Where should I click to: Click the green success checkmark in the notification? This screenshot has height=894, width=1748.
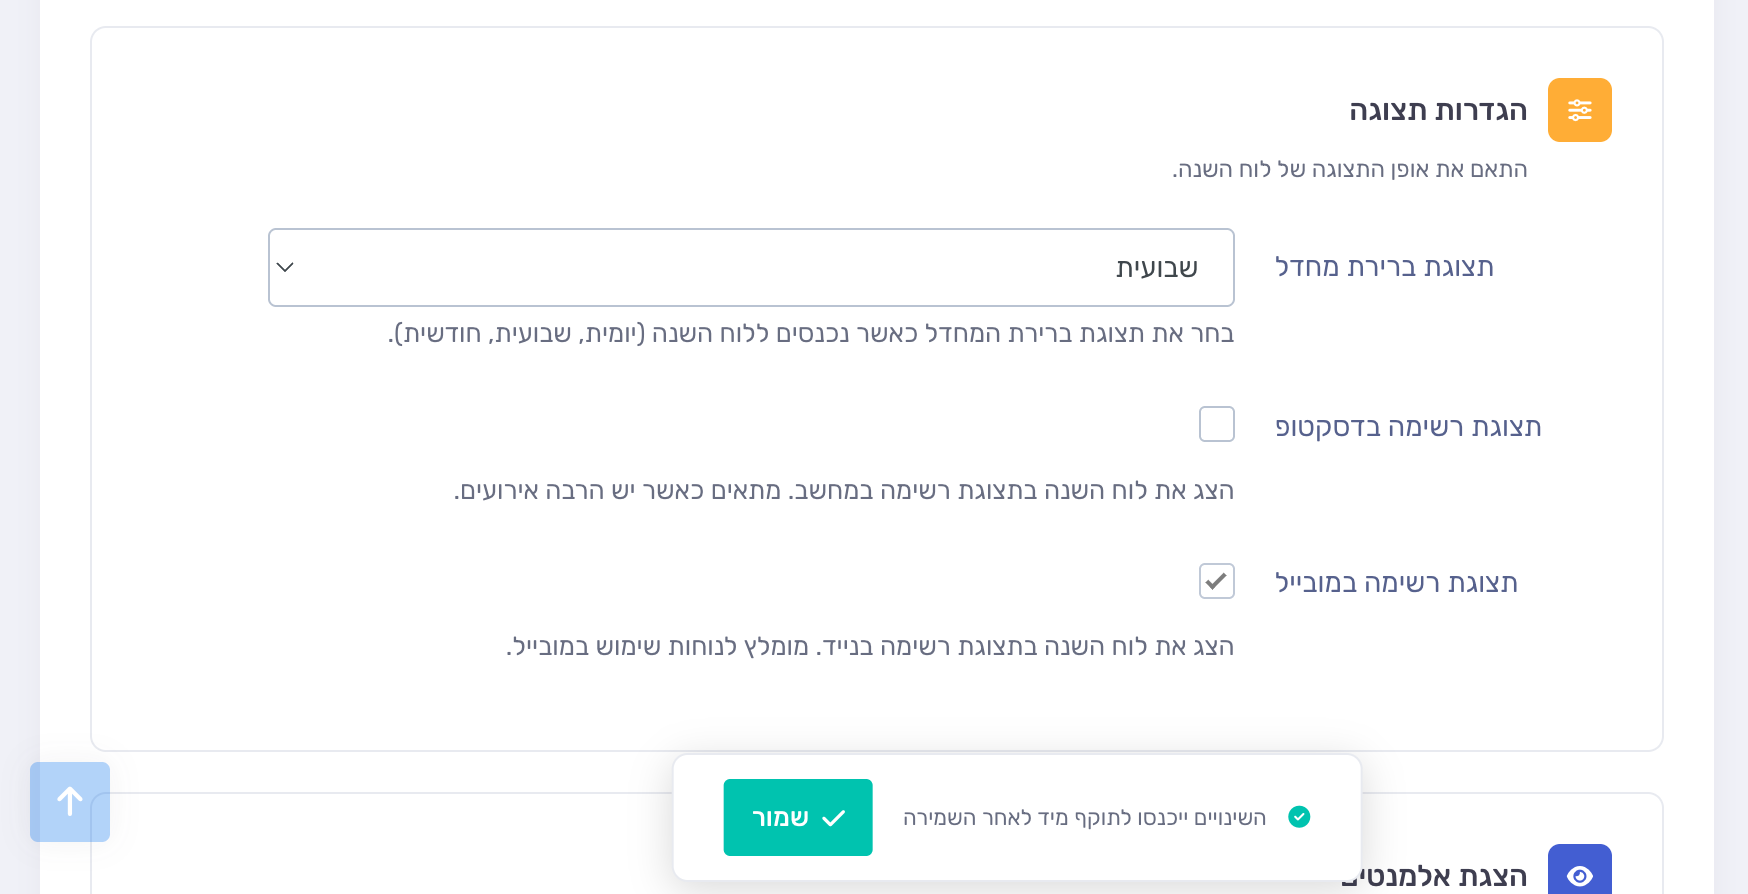point(1300,817)
